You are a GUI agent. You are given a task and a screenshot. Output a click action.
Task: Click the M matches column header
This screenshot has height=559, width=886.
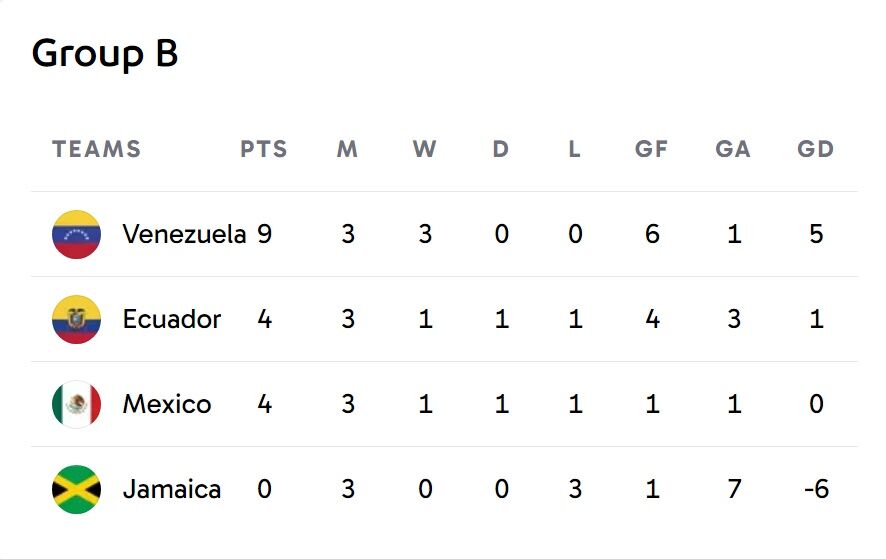point(347,150)
